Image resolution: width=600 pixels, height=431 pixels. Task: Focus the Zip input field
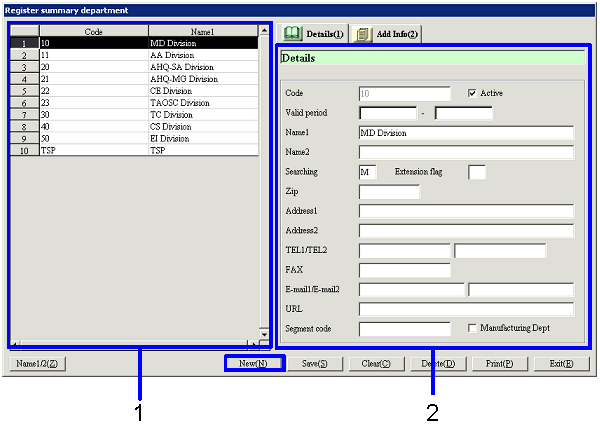[x=389, y=191]
